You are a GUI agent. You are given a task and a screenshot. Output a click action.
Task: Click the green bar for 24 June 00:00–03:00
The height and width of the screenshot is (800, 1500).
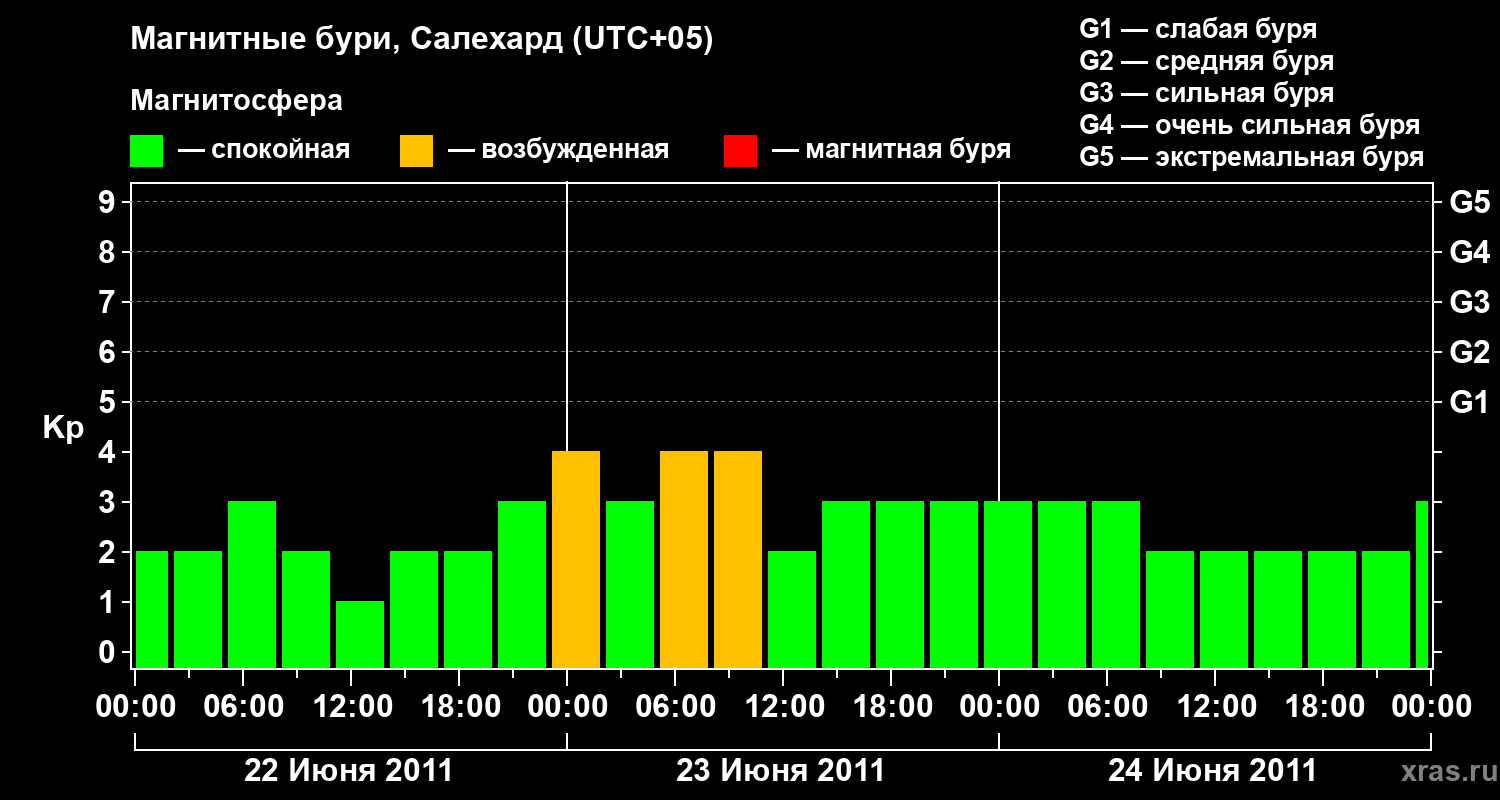tap(1008, 584)
